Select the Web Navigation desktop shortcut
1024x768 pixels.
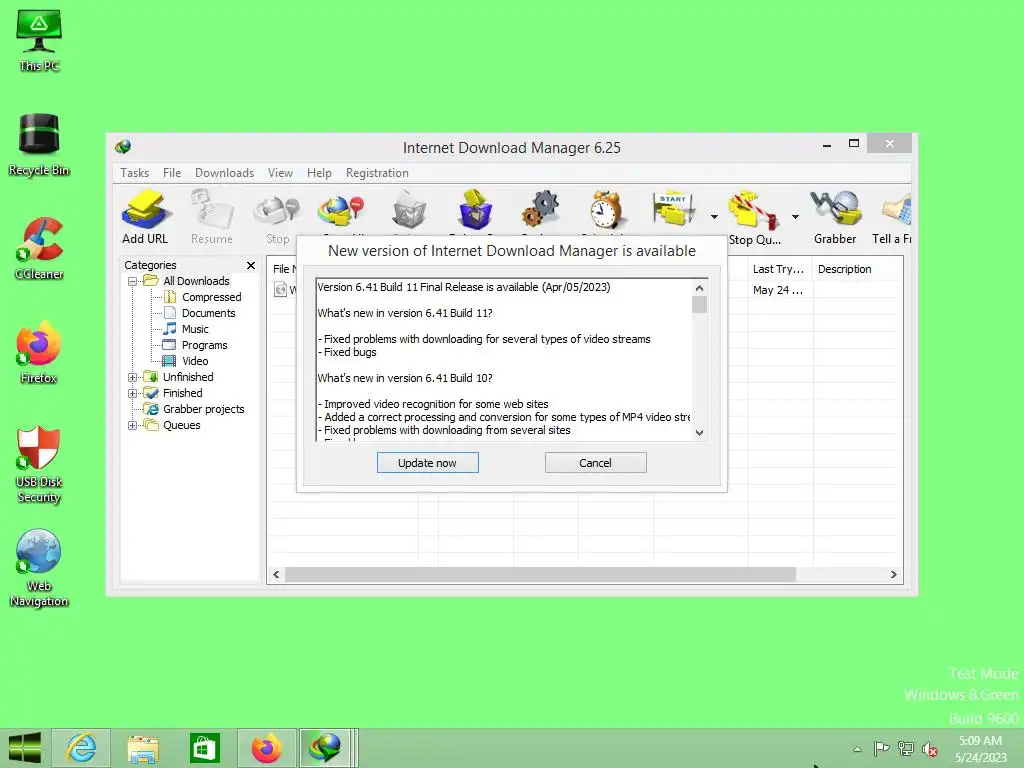pyautogui.click(x=39, y=568)
